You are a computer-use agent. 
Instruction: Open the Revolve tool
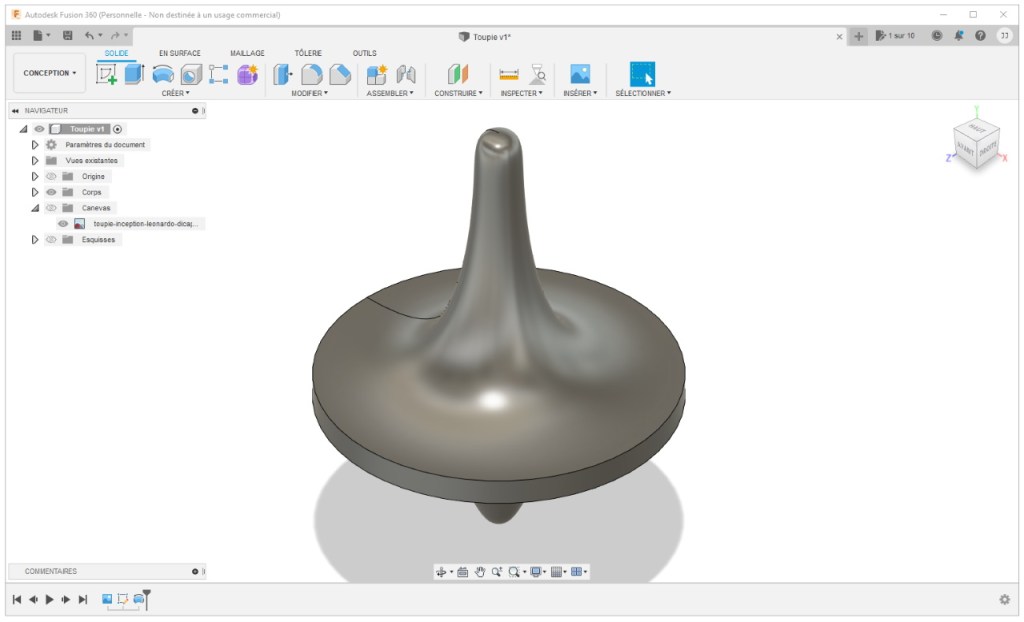coord(164,75)
